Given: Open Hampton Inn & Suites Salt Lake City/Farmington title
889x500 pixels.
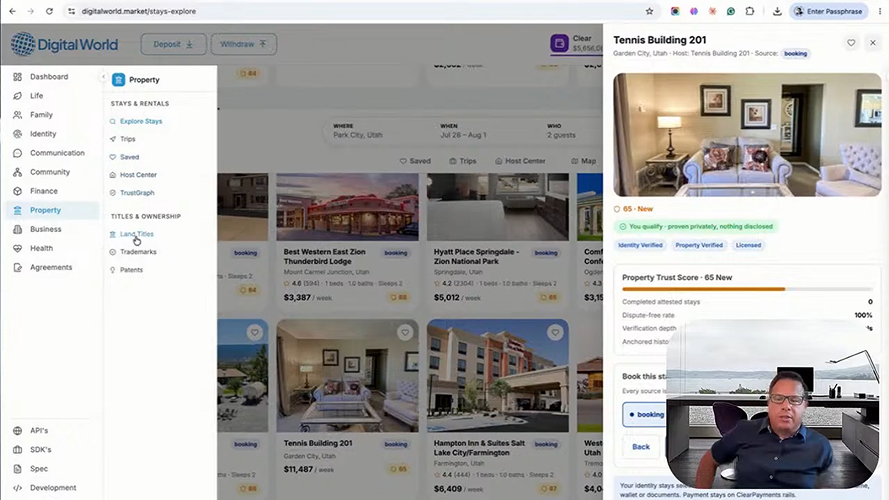Looking at the screenshot, I should pos(479,448).
